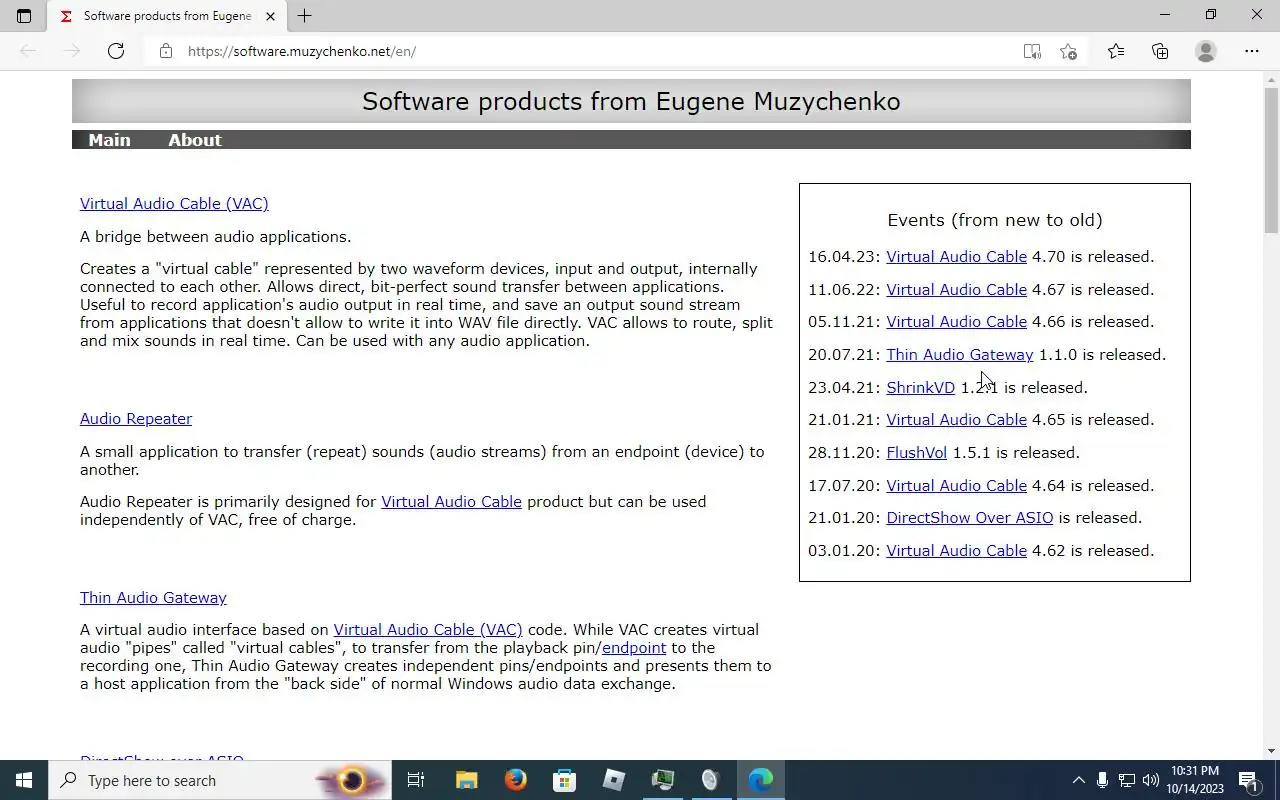Follow the endpoint link
This screenshot has width=1280, height=800.
tap(634, 648)
